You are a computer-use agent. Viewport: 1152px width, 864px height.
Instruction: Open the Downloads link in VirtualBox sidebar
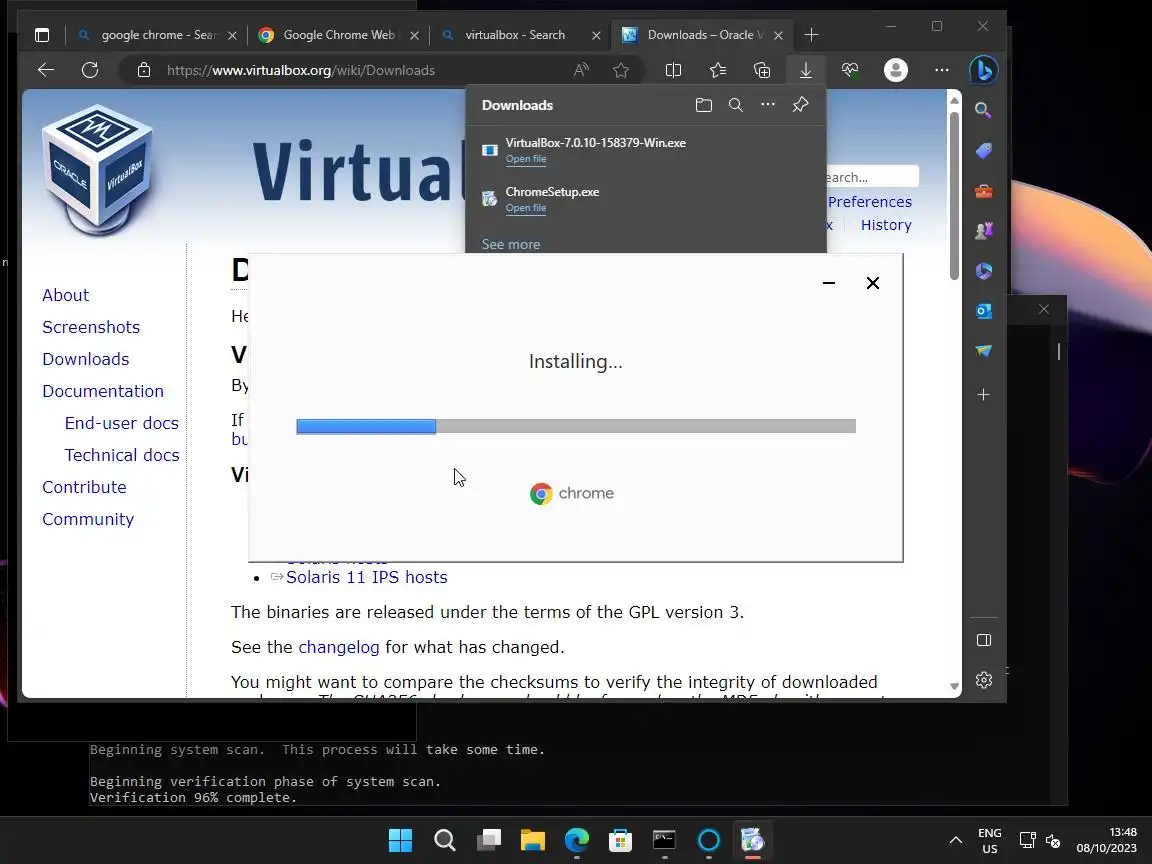[85, 359]
